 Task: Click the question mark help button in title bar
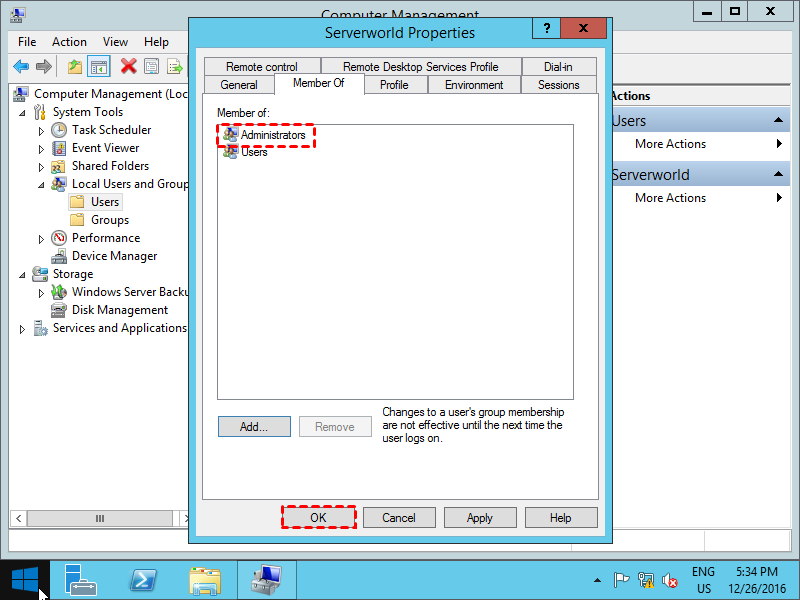point(546,28)
